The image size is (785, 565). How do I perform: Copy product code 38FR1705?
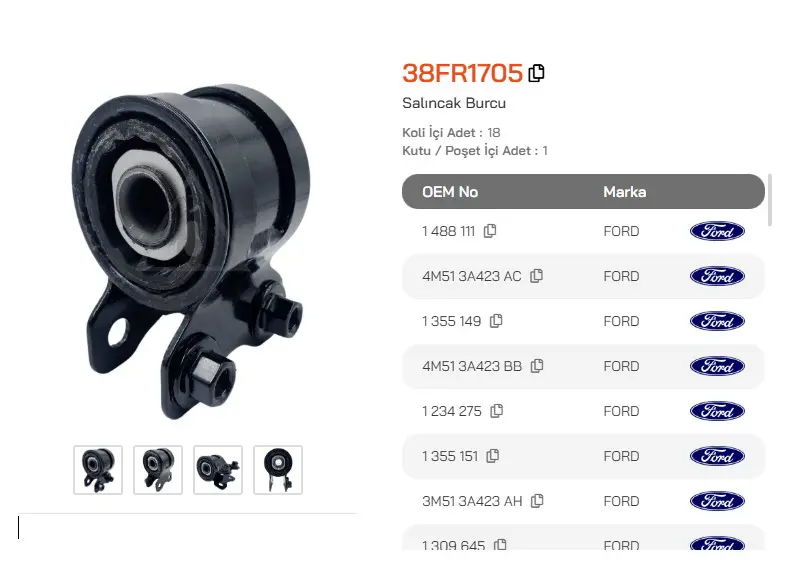tap(537, 73)
